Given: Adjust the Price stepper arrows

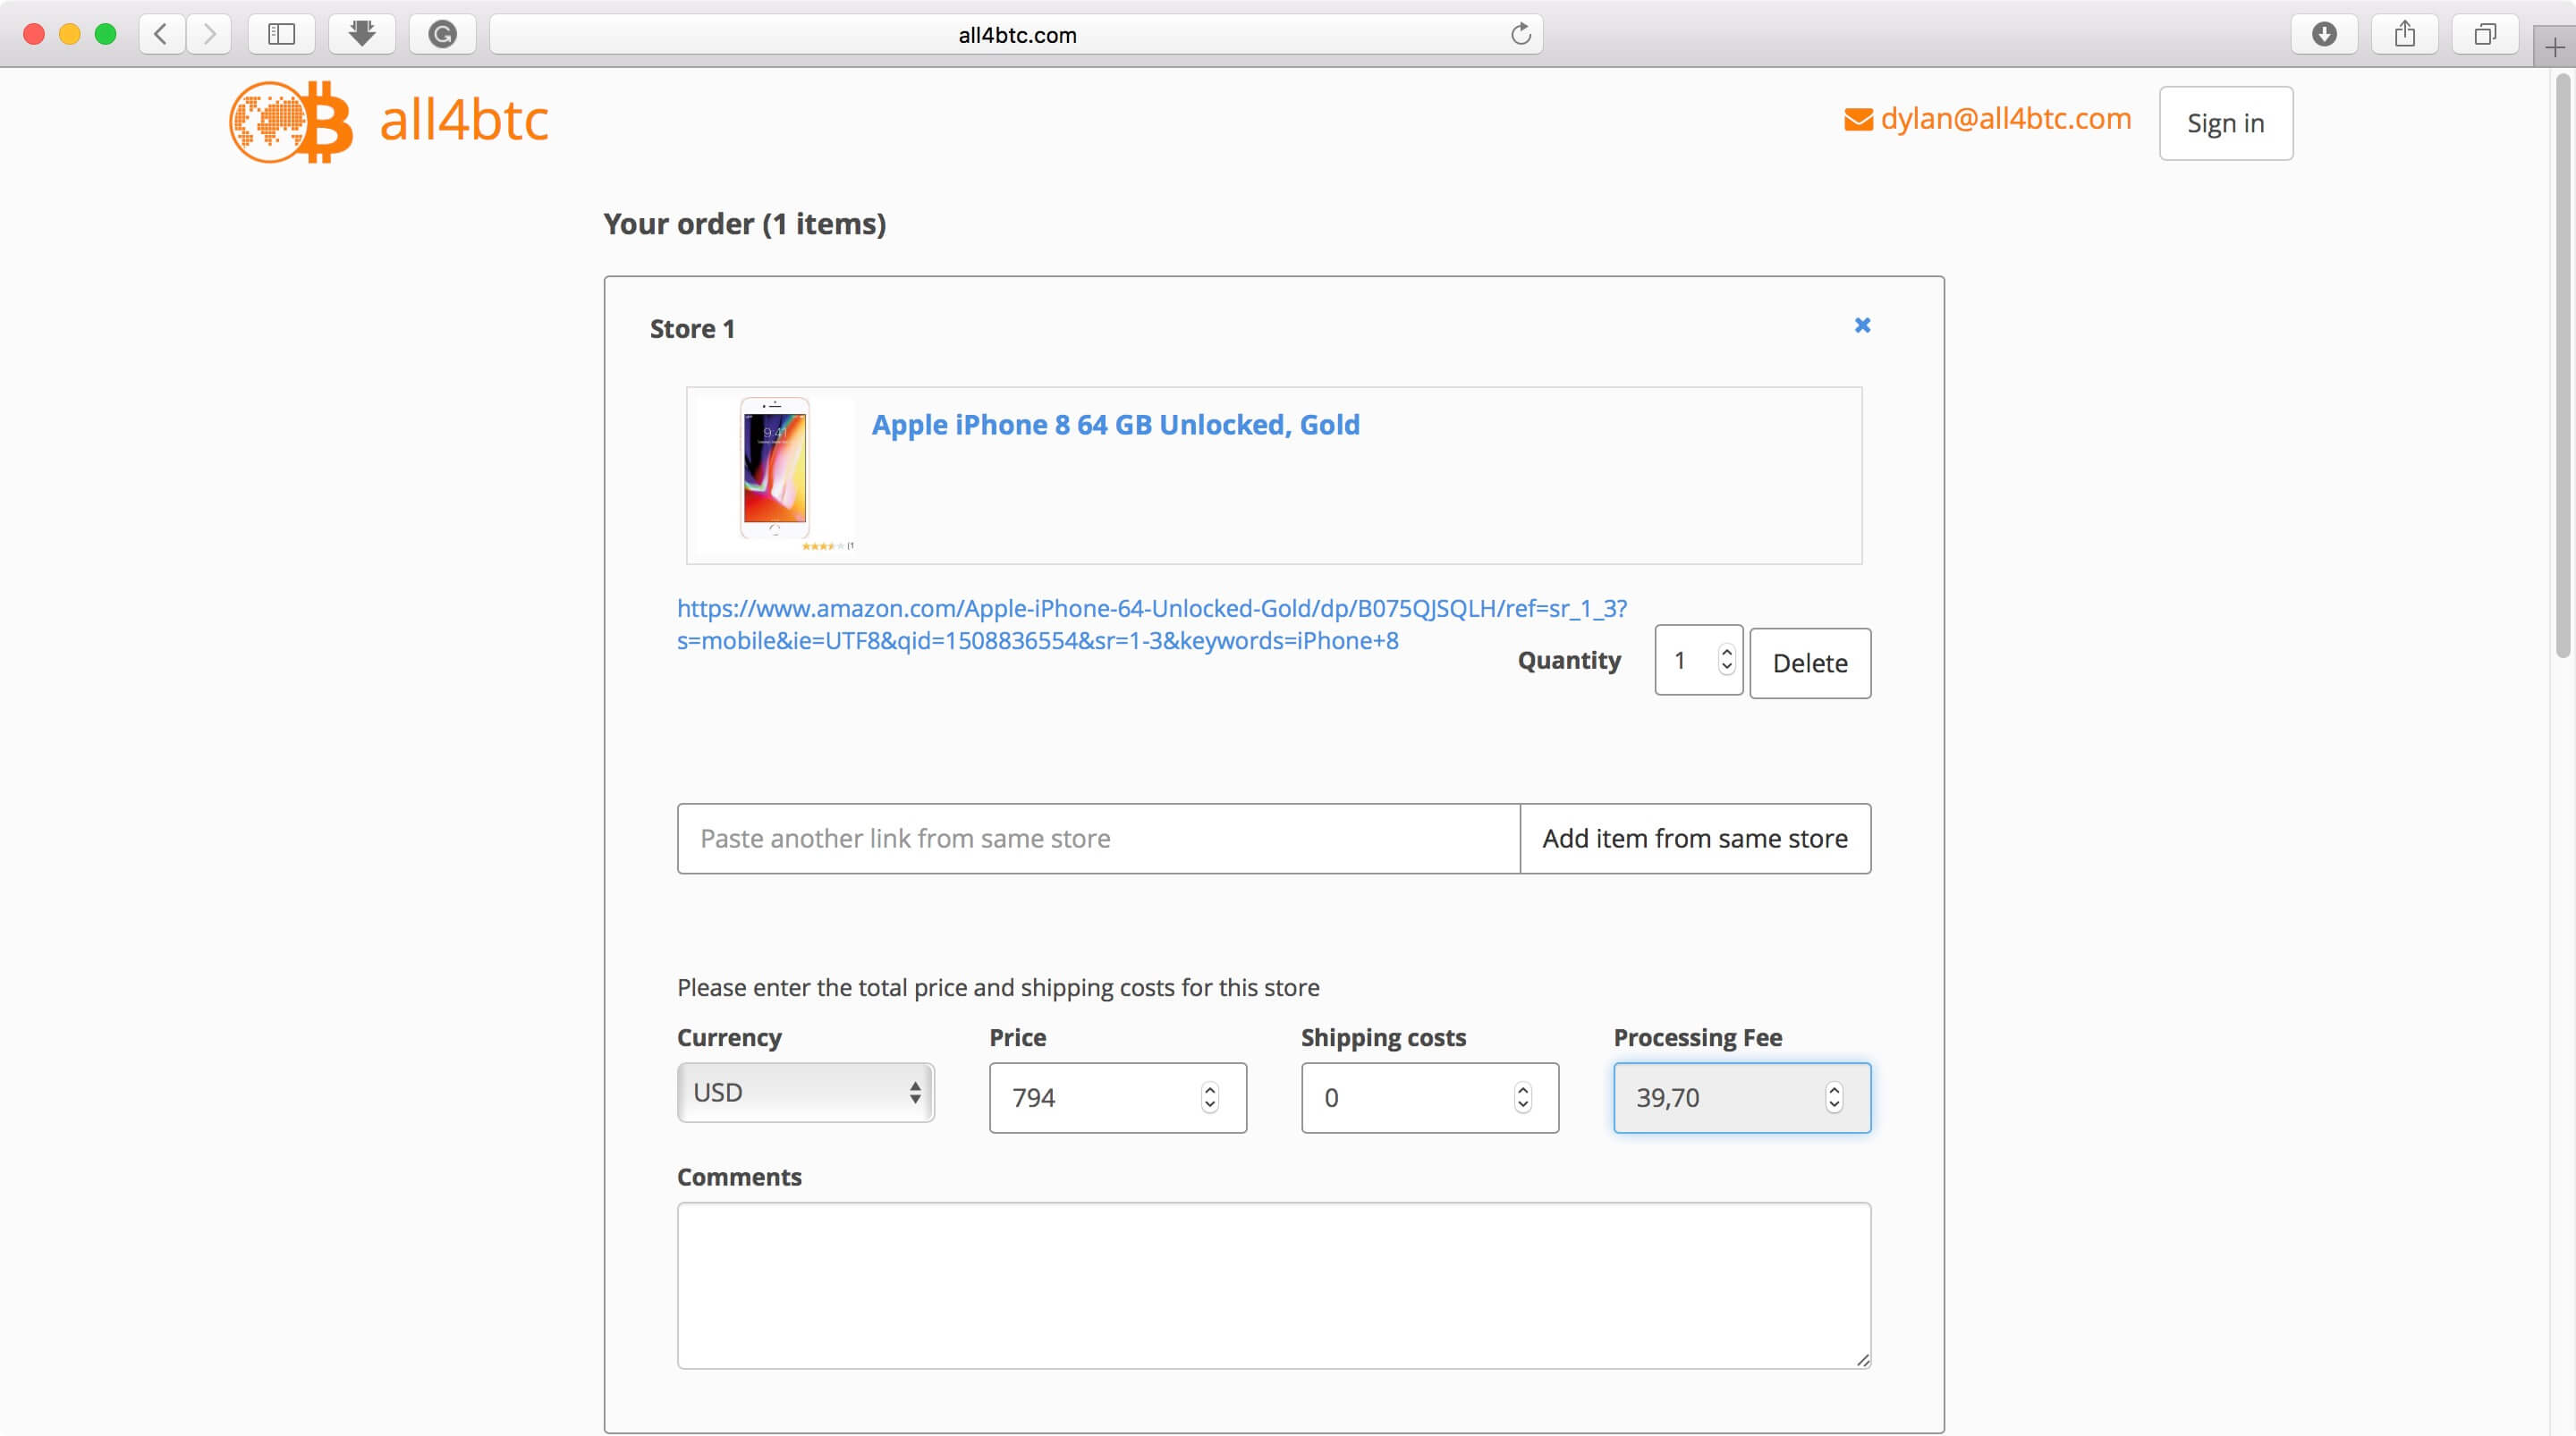Looking at the screenshot, I should point(1210,1097).
